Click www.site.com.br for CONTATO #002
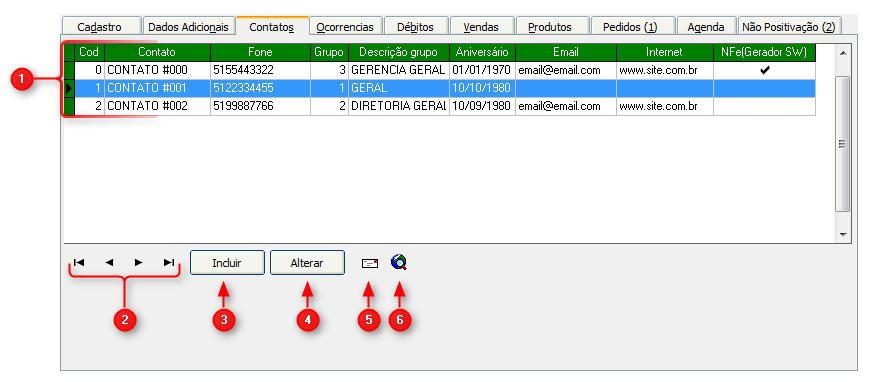This screenshot has width=869, height=382. [x=664, y=106]
